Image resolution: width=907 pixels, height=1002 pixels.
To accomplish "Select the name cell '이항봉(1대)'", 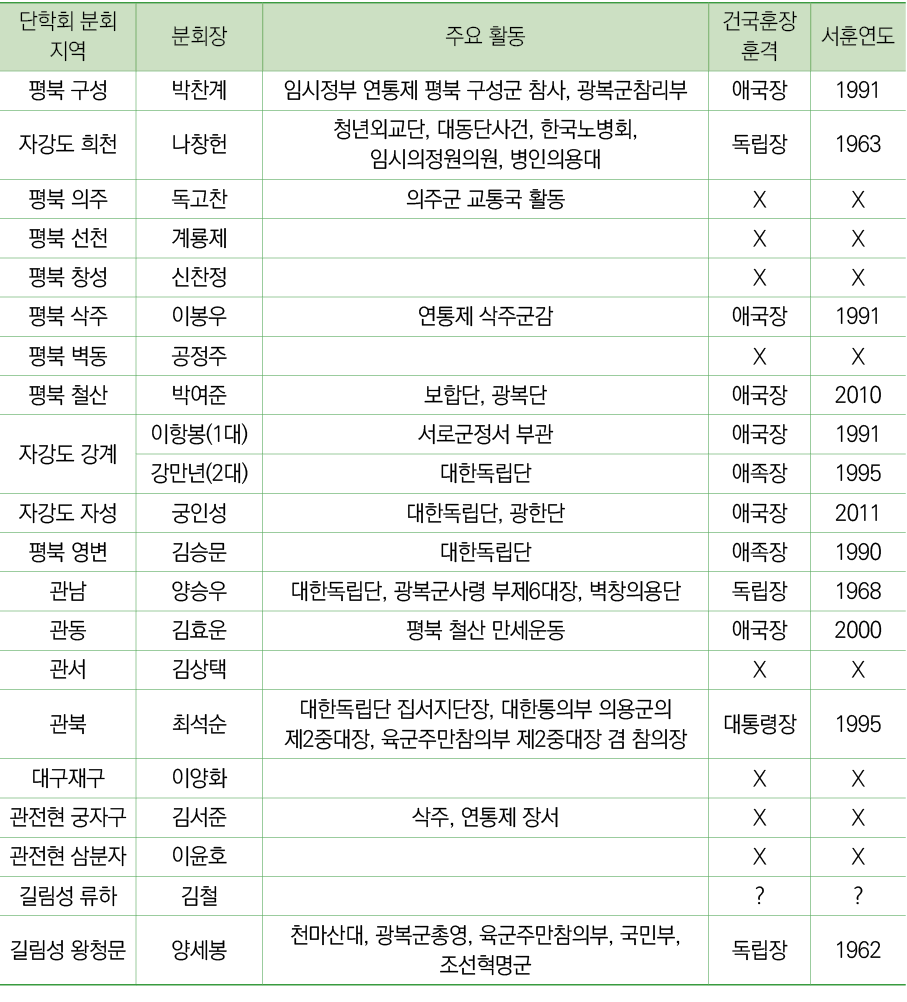I will (x=199, y=435).
